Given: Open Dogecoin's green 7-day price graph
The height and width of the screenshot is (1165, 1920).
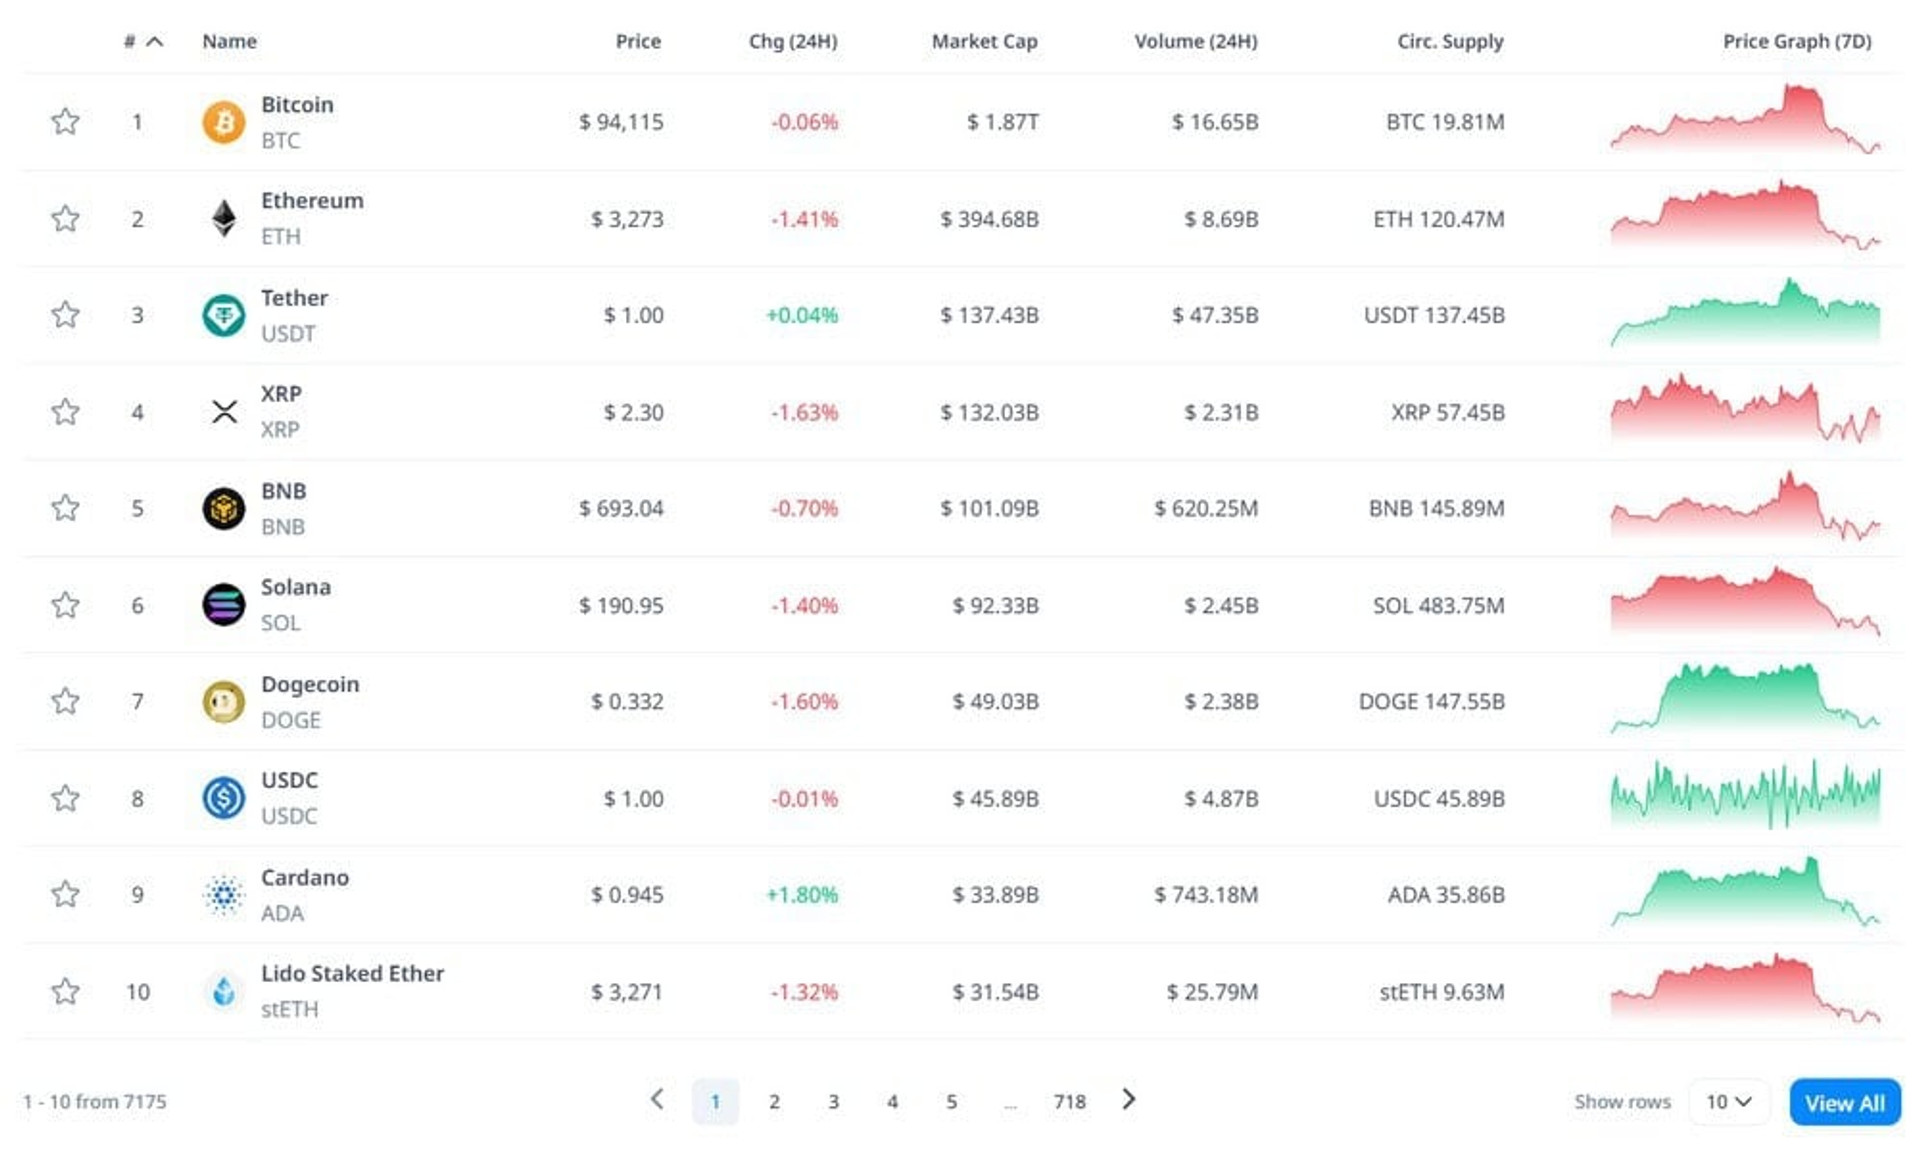Looking at the screenshot, I should (1745, 698).
